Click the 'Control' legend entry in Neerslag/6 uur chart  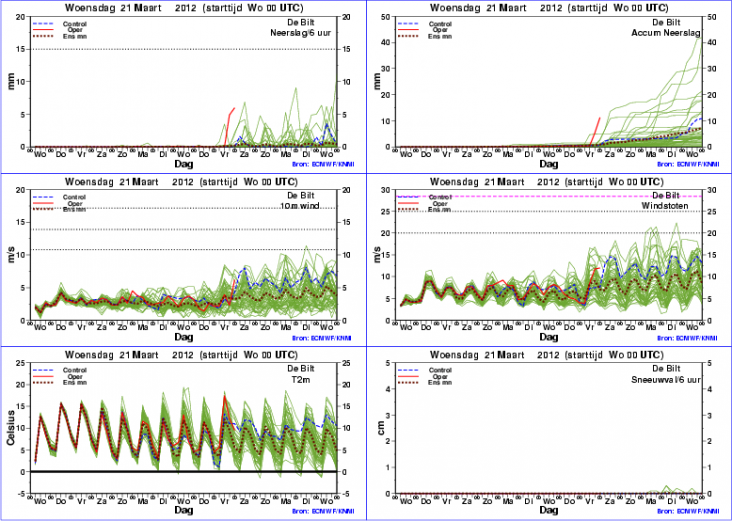(75, 24)
